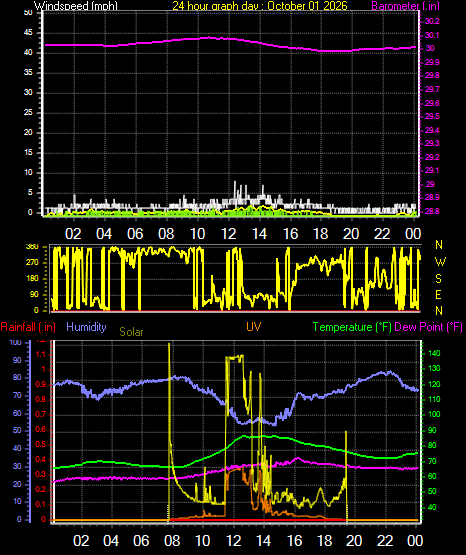Click the 30.1 barometer axis value

(x=432, y=35)
